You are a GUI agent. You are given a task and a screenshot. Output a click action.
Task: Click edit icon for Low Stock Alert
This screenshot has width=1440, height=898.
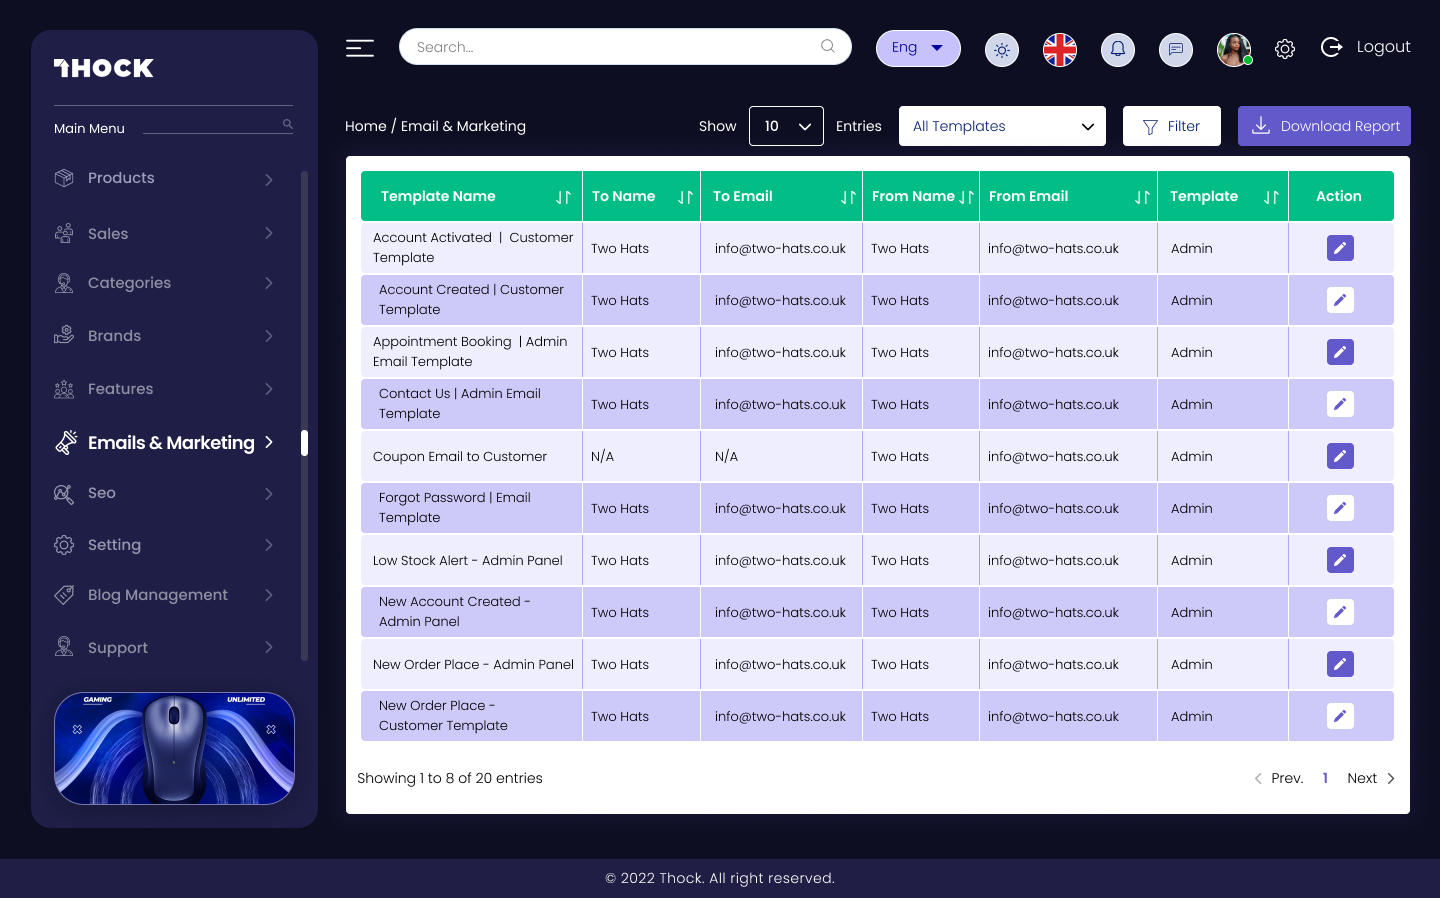point(1339,560)
